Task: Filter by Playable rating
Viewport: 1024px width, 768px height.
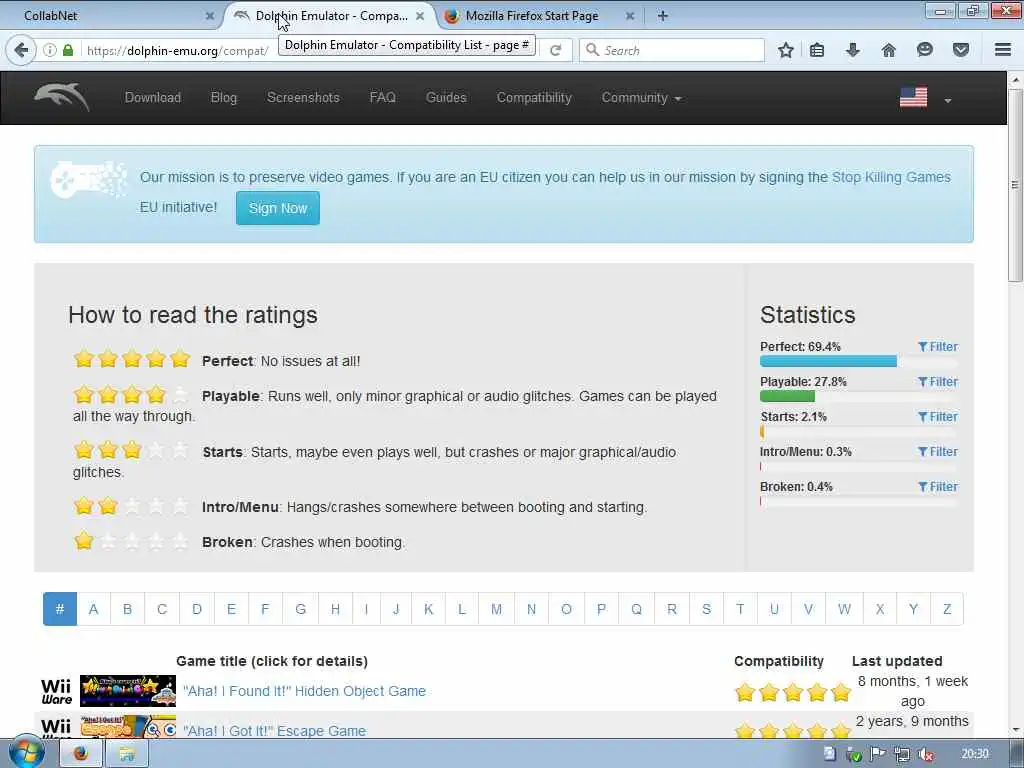Action: click(x=938, y=382)
